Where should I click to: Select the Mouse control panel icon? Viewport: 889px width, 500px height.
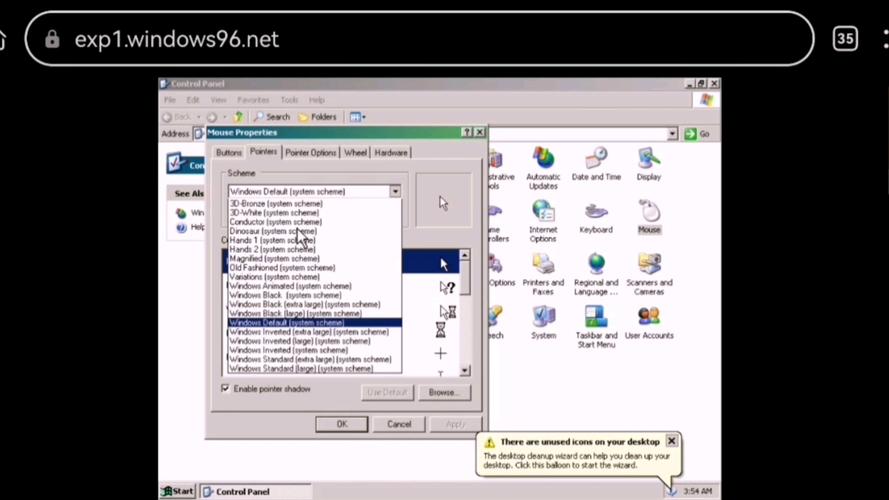(649, 217)
